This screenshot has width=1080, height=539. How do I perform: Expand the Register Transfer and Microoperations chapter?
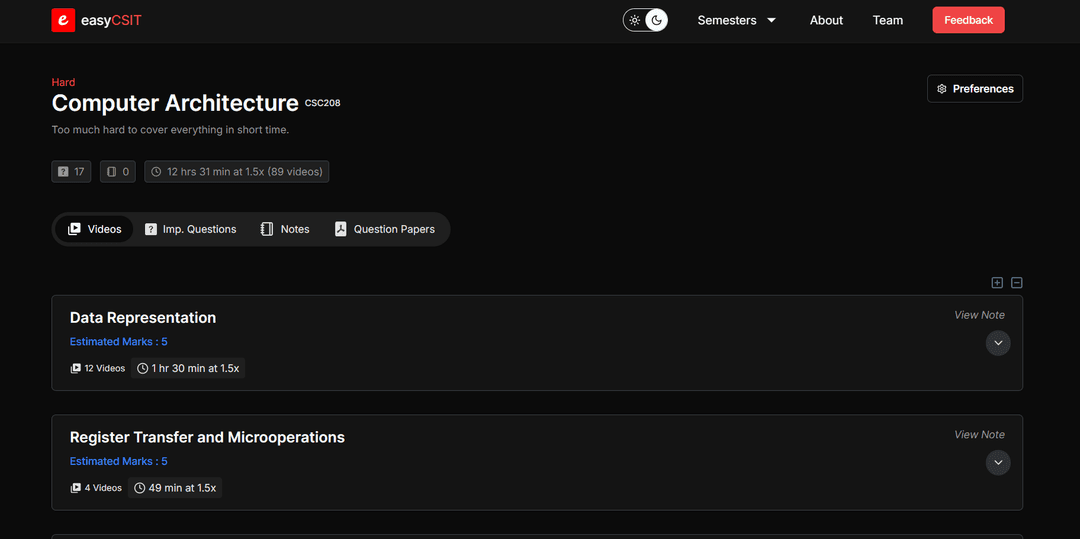pos(997,463)
